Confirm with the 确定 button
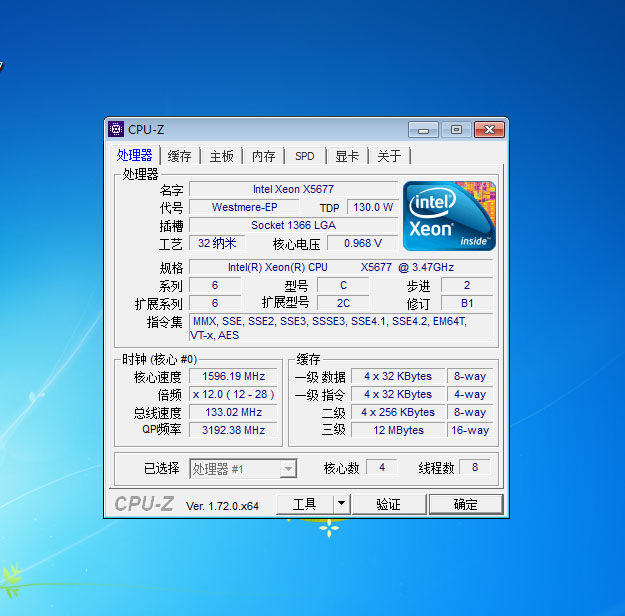 (x=466, y=504)
